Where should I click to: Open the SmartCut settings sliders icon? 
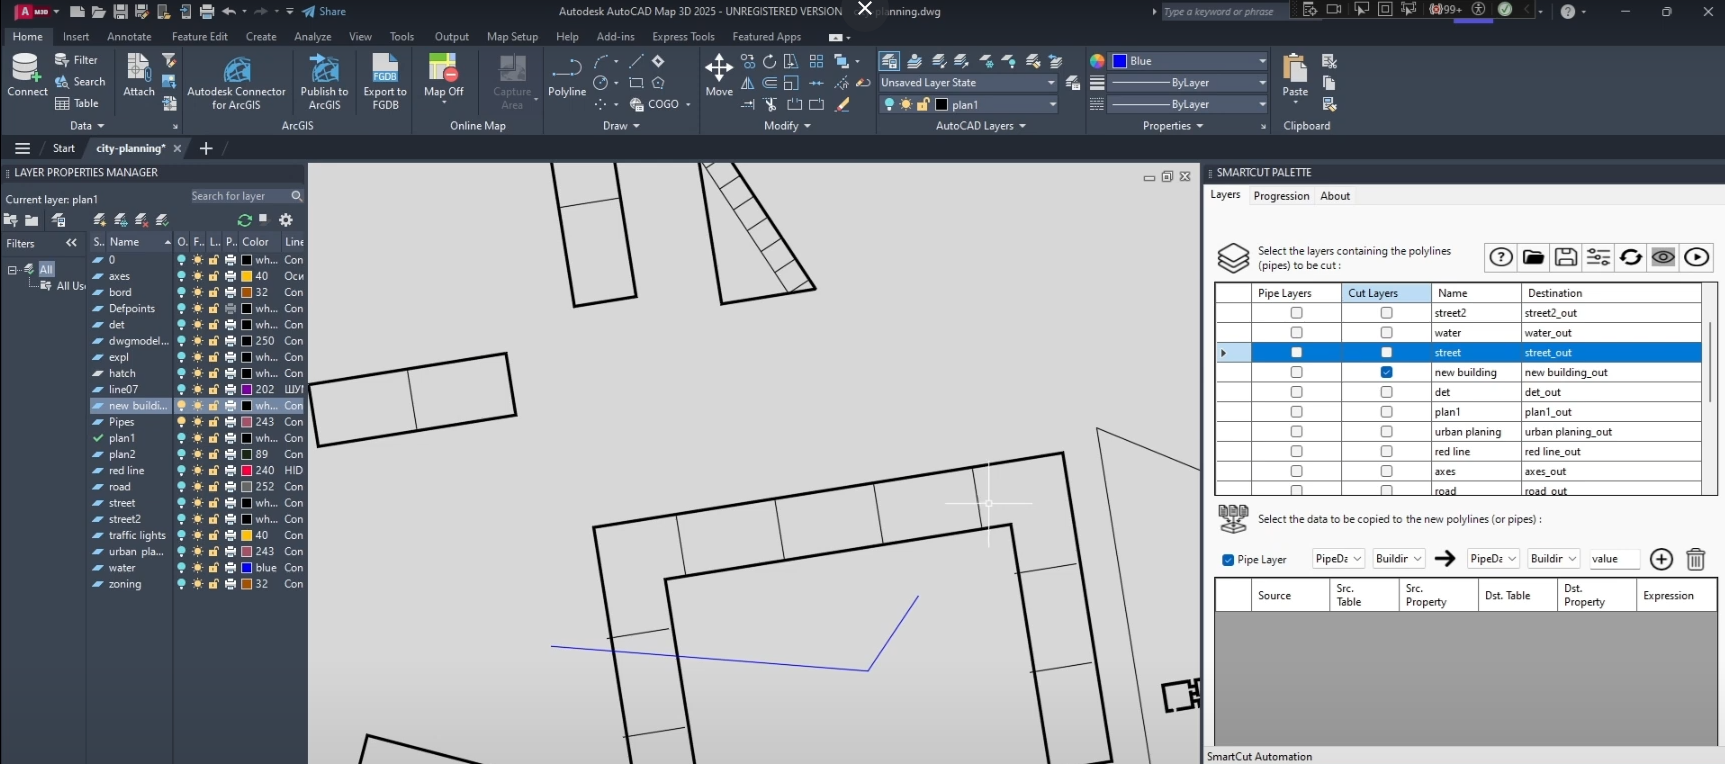(x=1598, y=257)
